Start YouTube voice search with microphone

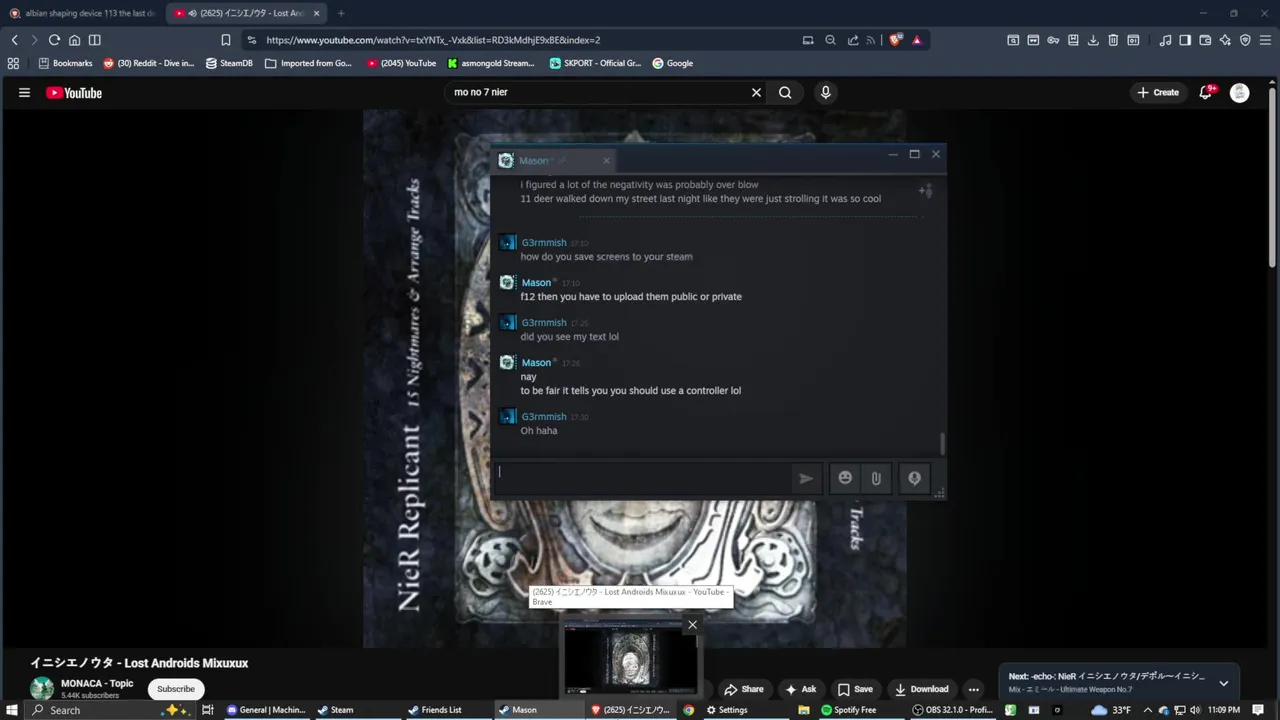(825, 92)
